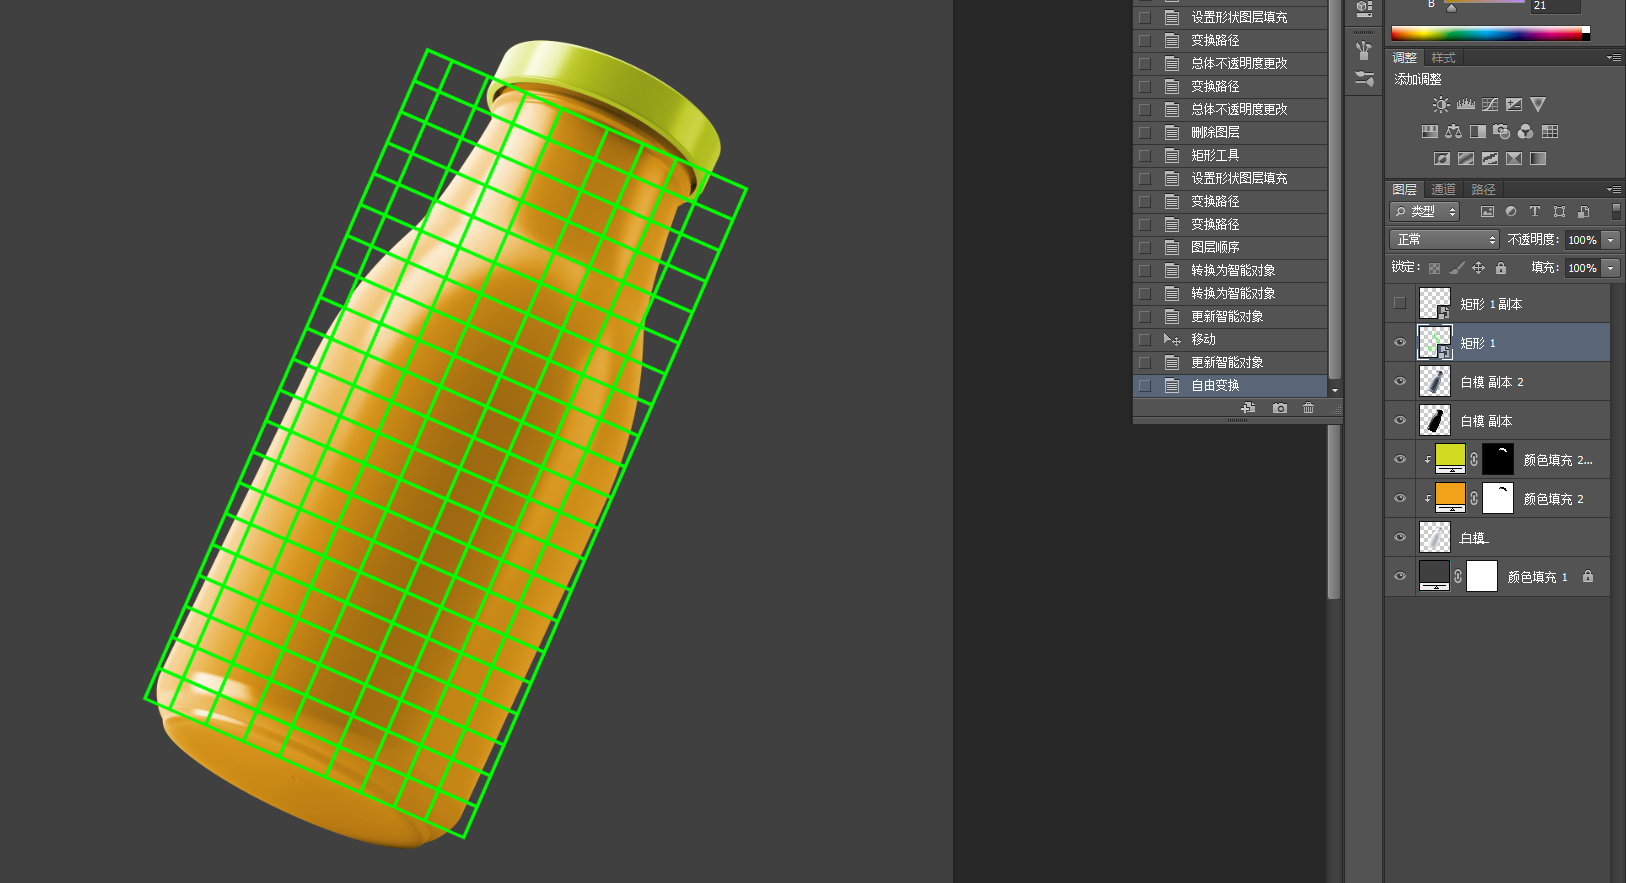Add a Threshold adjustment
The image size is (1626, 883).
(1490, 158)
